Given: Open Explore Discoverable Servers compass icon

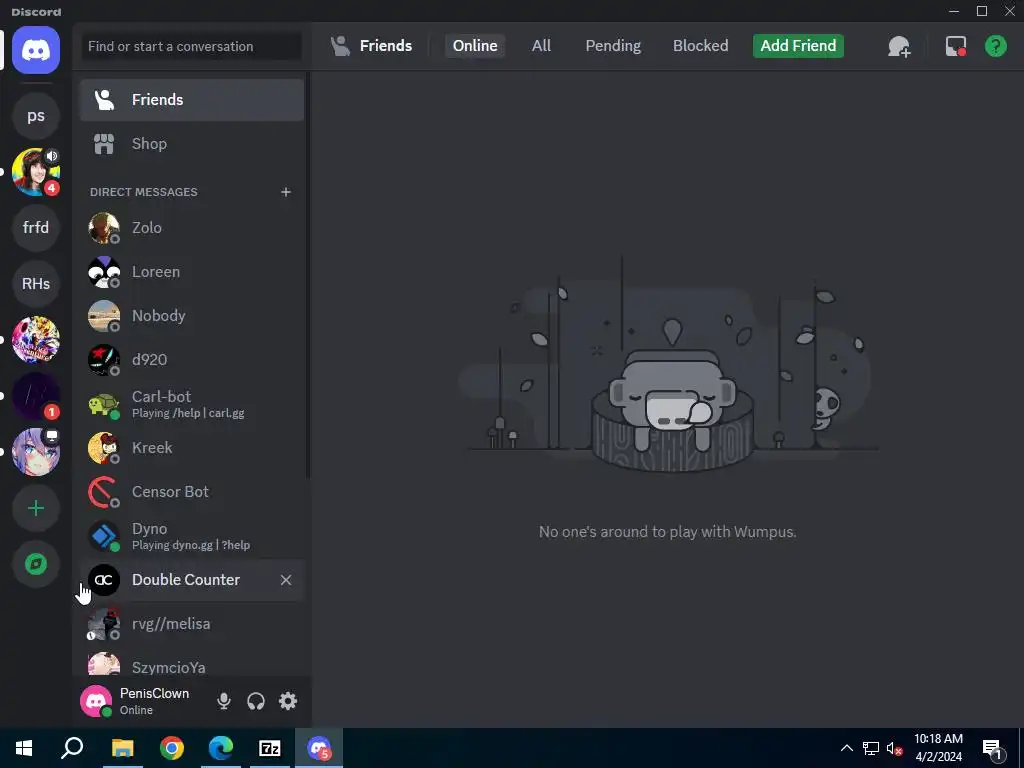Looking at the screenshot, I should point(36,564).
